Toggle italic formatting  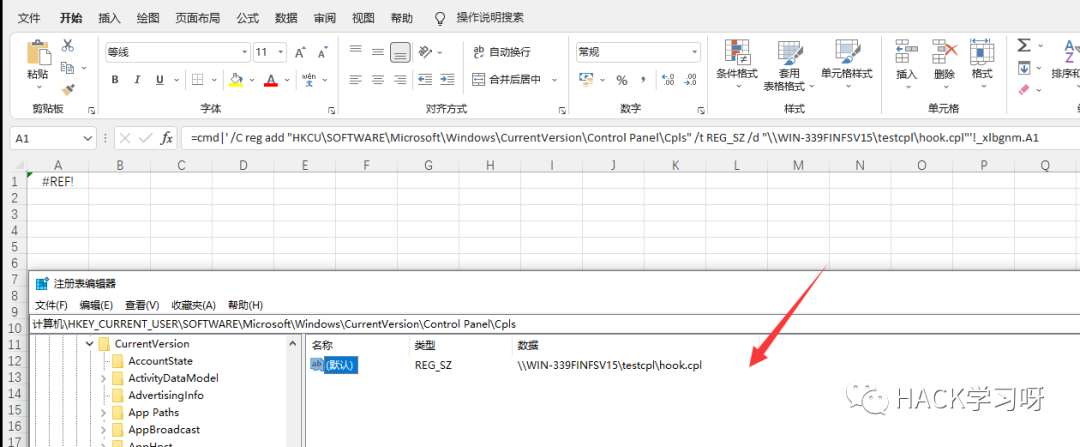click(137, 80)
